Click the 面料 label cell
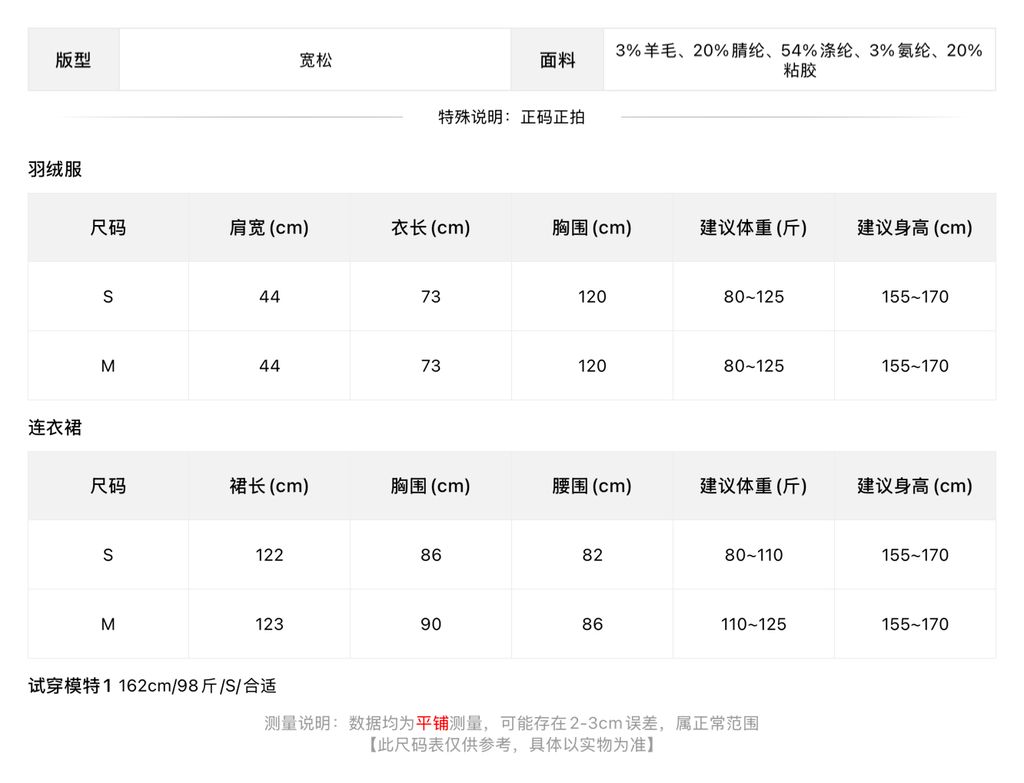 coord(557,60)
